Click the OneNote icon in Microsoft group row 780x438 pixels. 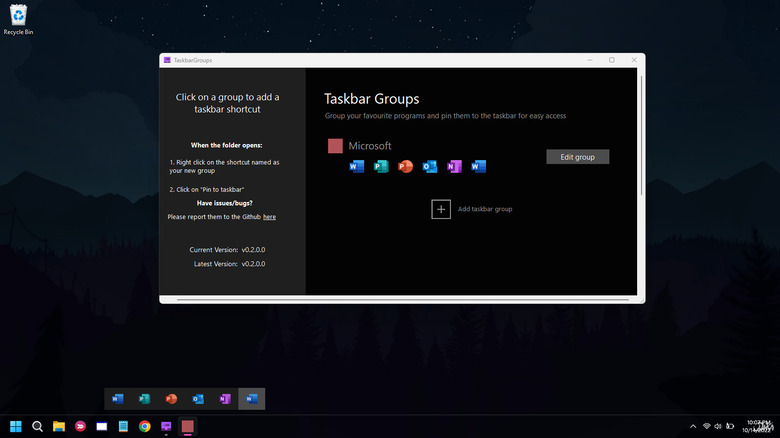tap(454, 166)
